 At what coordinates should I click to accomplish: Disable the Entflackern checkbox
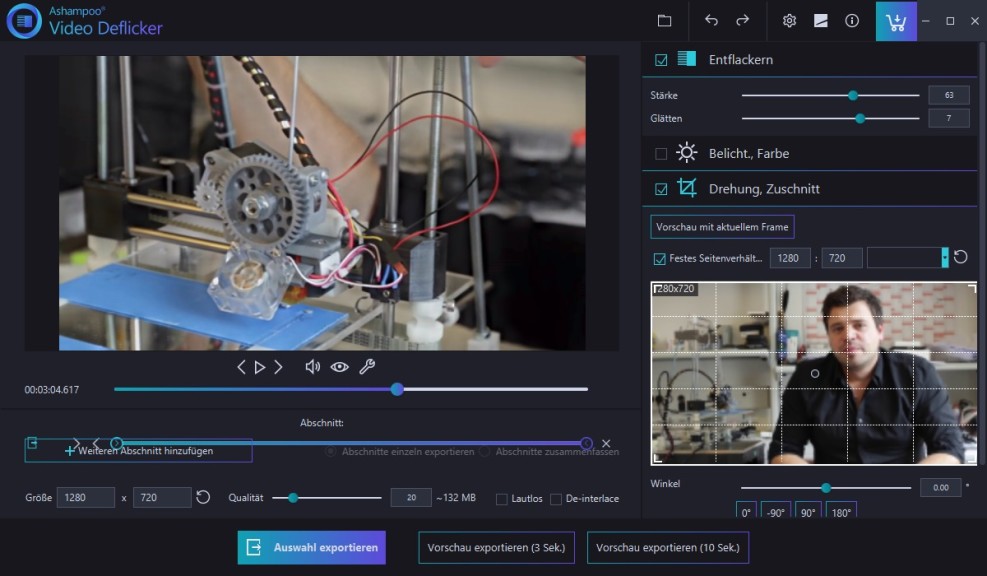pos(661,60)
